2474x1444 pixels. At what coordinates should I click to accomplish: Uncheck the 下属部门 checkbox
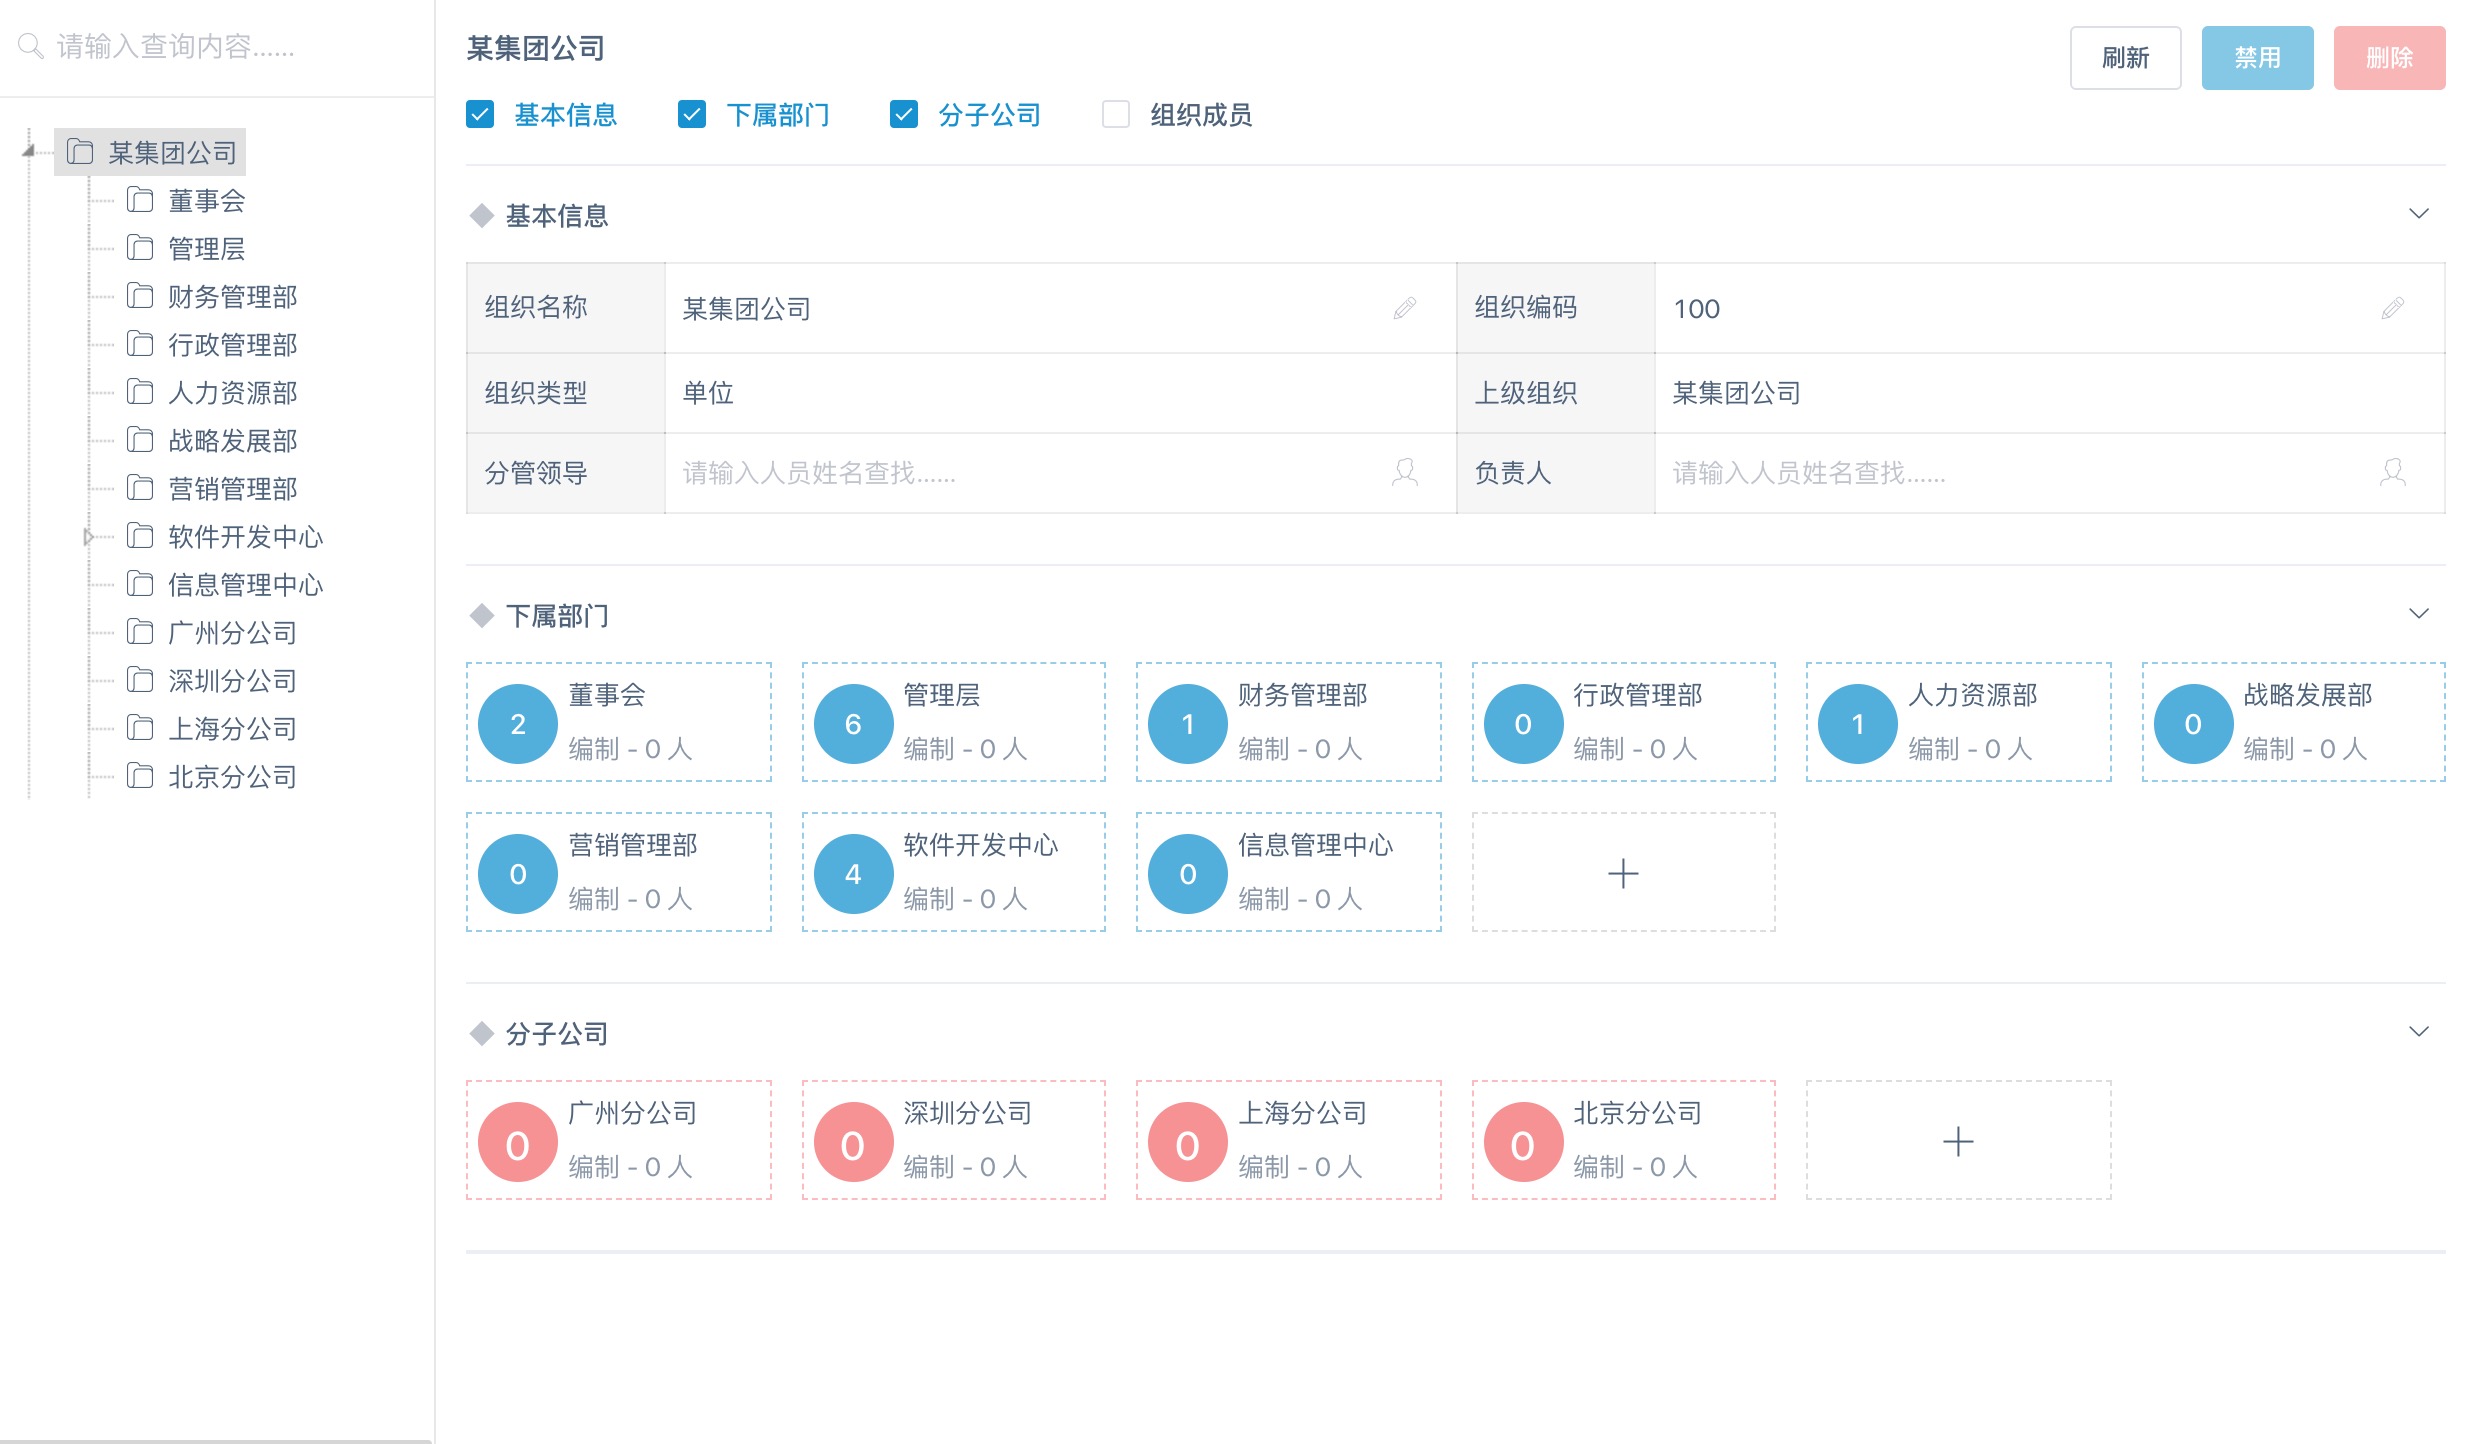(691, 114)
